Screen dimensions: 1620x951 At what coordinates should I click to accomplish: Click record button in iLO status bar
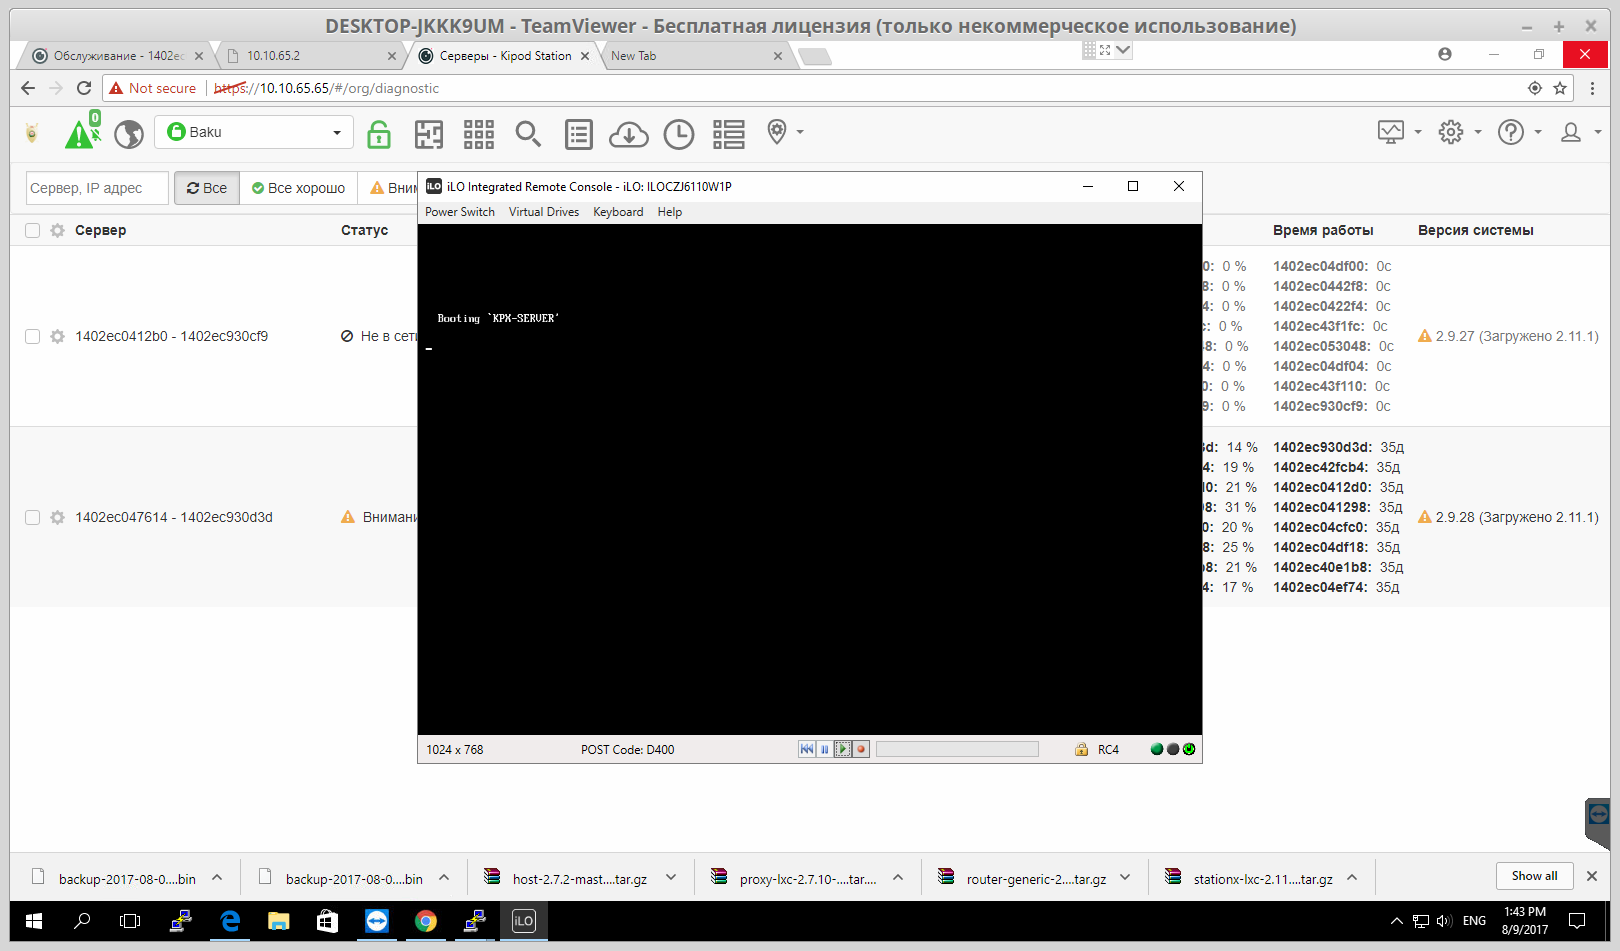pos(861,749)
